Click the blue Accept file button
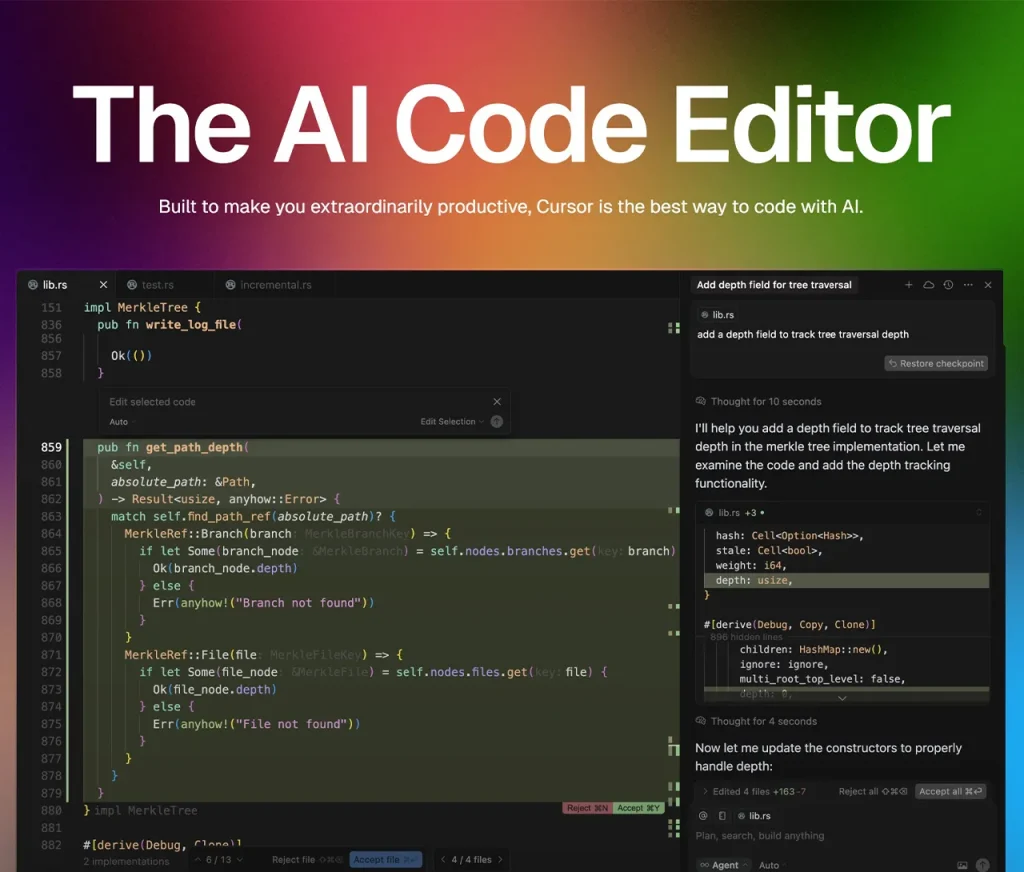 click(x=385, y=860)
